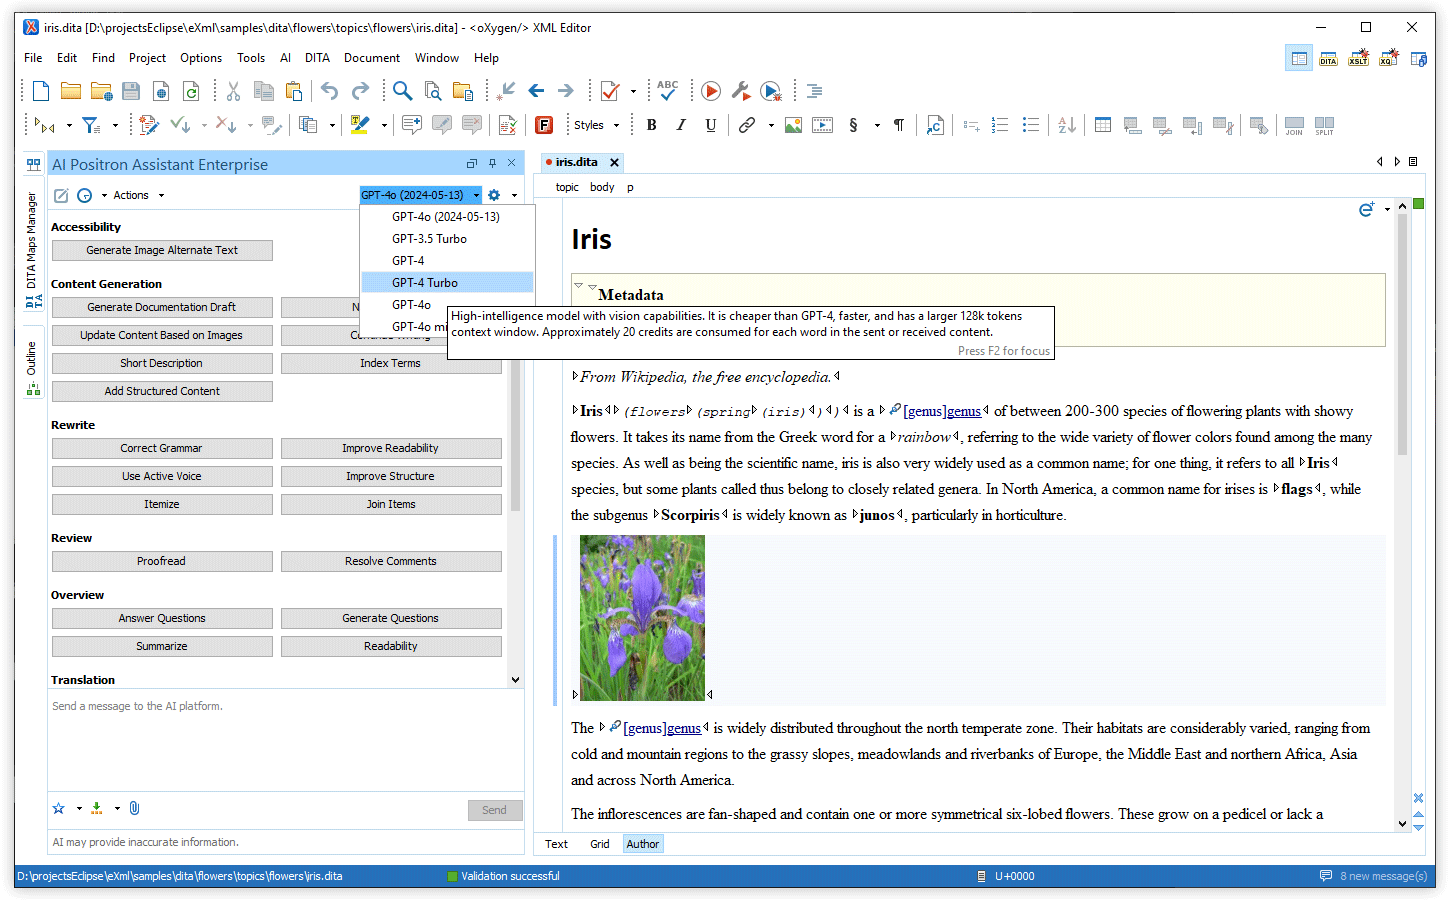Select GPT-3.5 Turbo from model list

coord(446,239)
